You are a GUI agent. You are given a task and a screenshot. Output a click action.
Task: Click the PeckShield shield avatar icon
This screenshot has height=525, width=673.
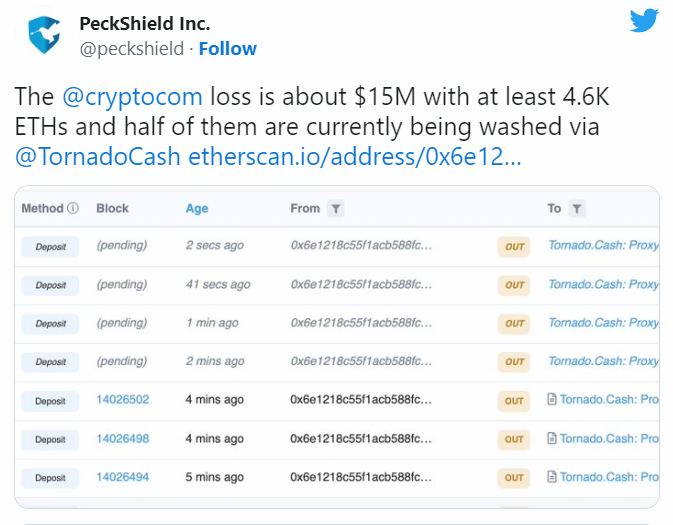pyautogui.click(x=42, y=34)
